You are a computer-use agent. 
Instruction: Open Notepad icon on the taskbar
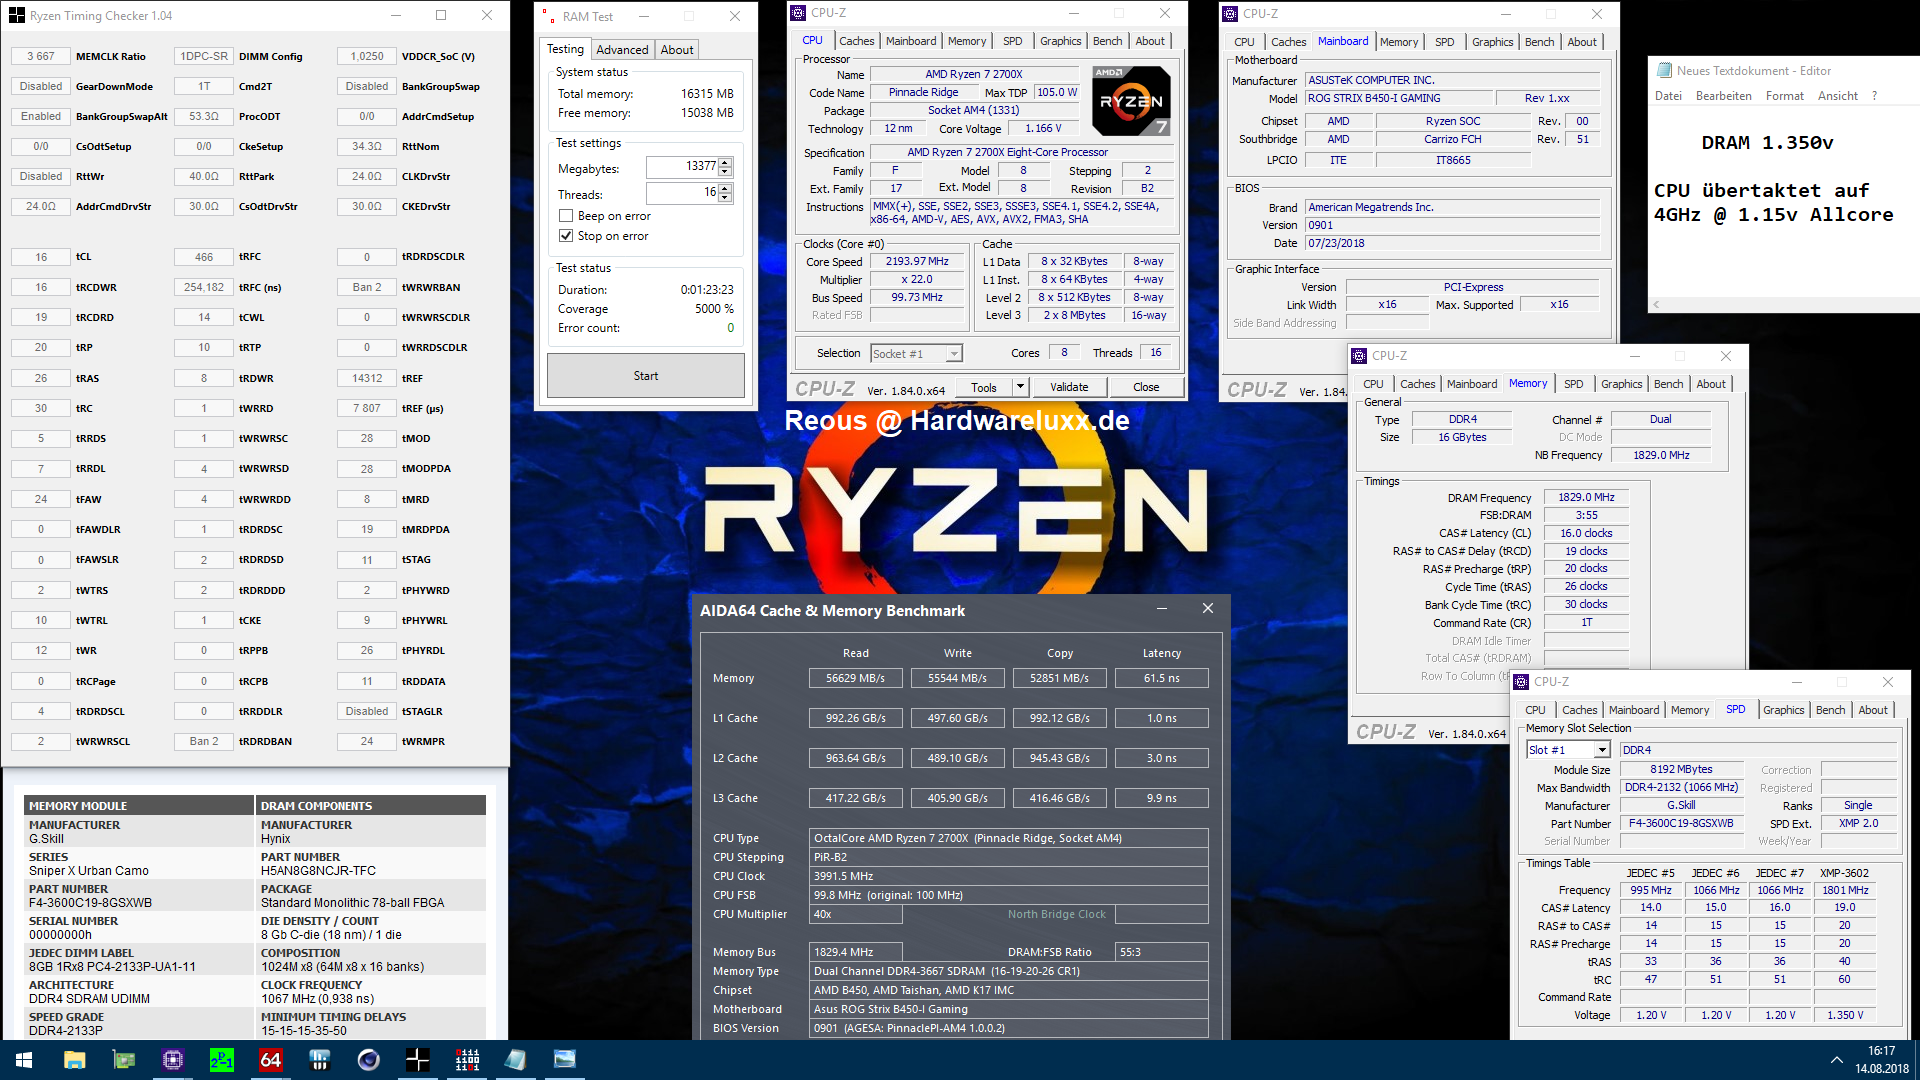(x=516, y=1060)
